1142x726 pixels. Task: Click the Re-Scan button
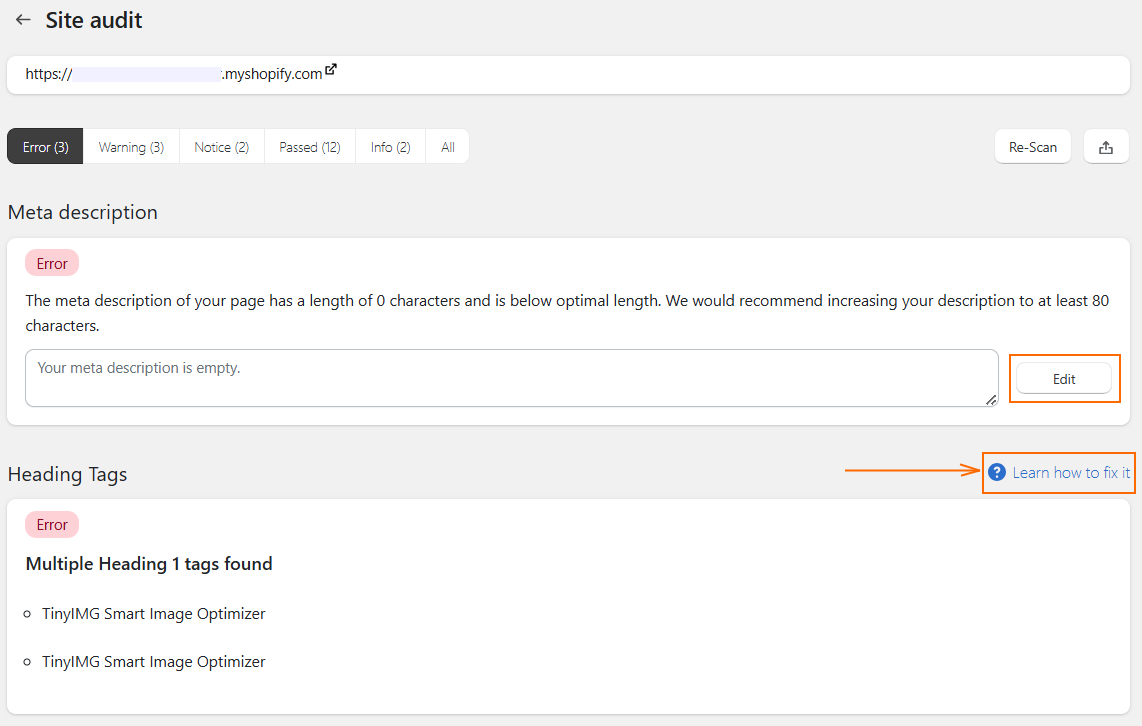[x=1032, y=146]
